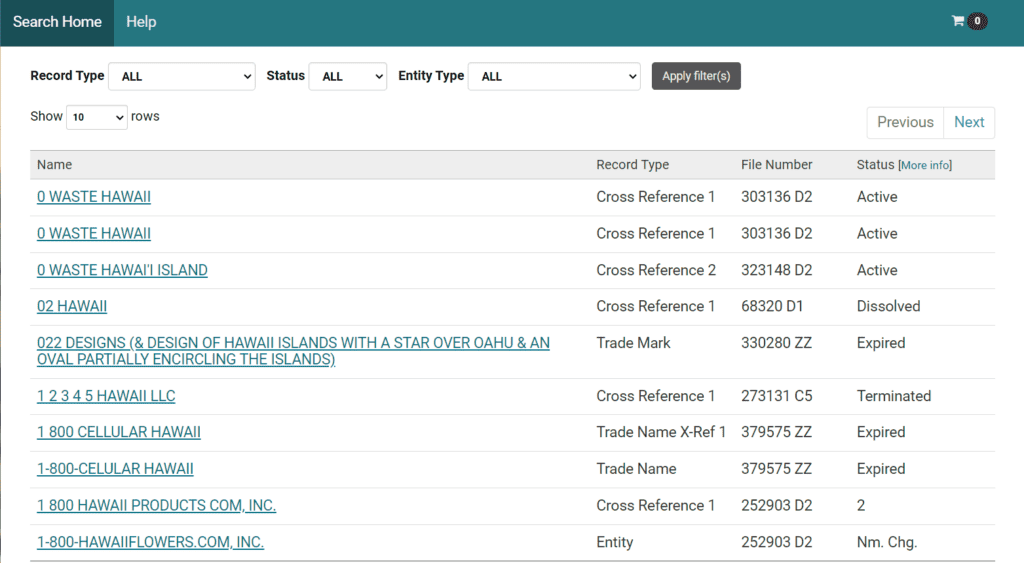Viewport: 1024px width, 563px height.
Task: Go to the Previous page
Action: 904,122
